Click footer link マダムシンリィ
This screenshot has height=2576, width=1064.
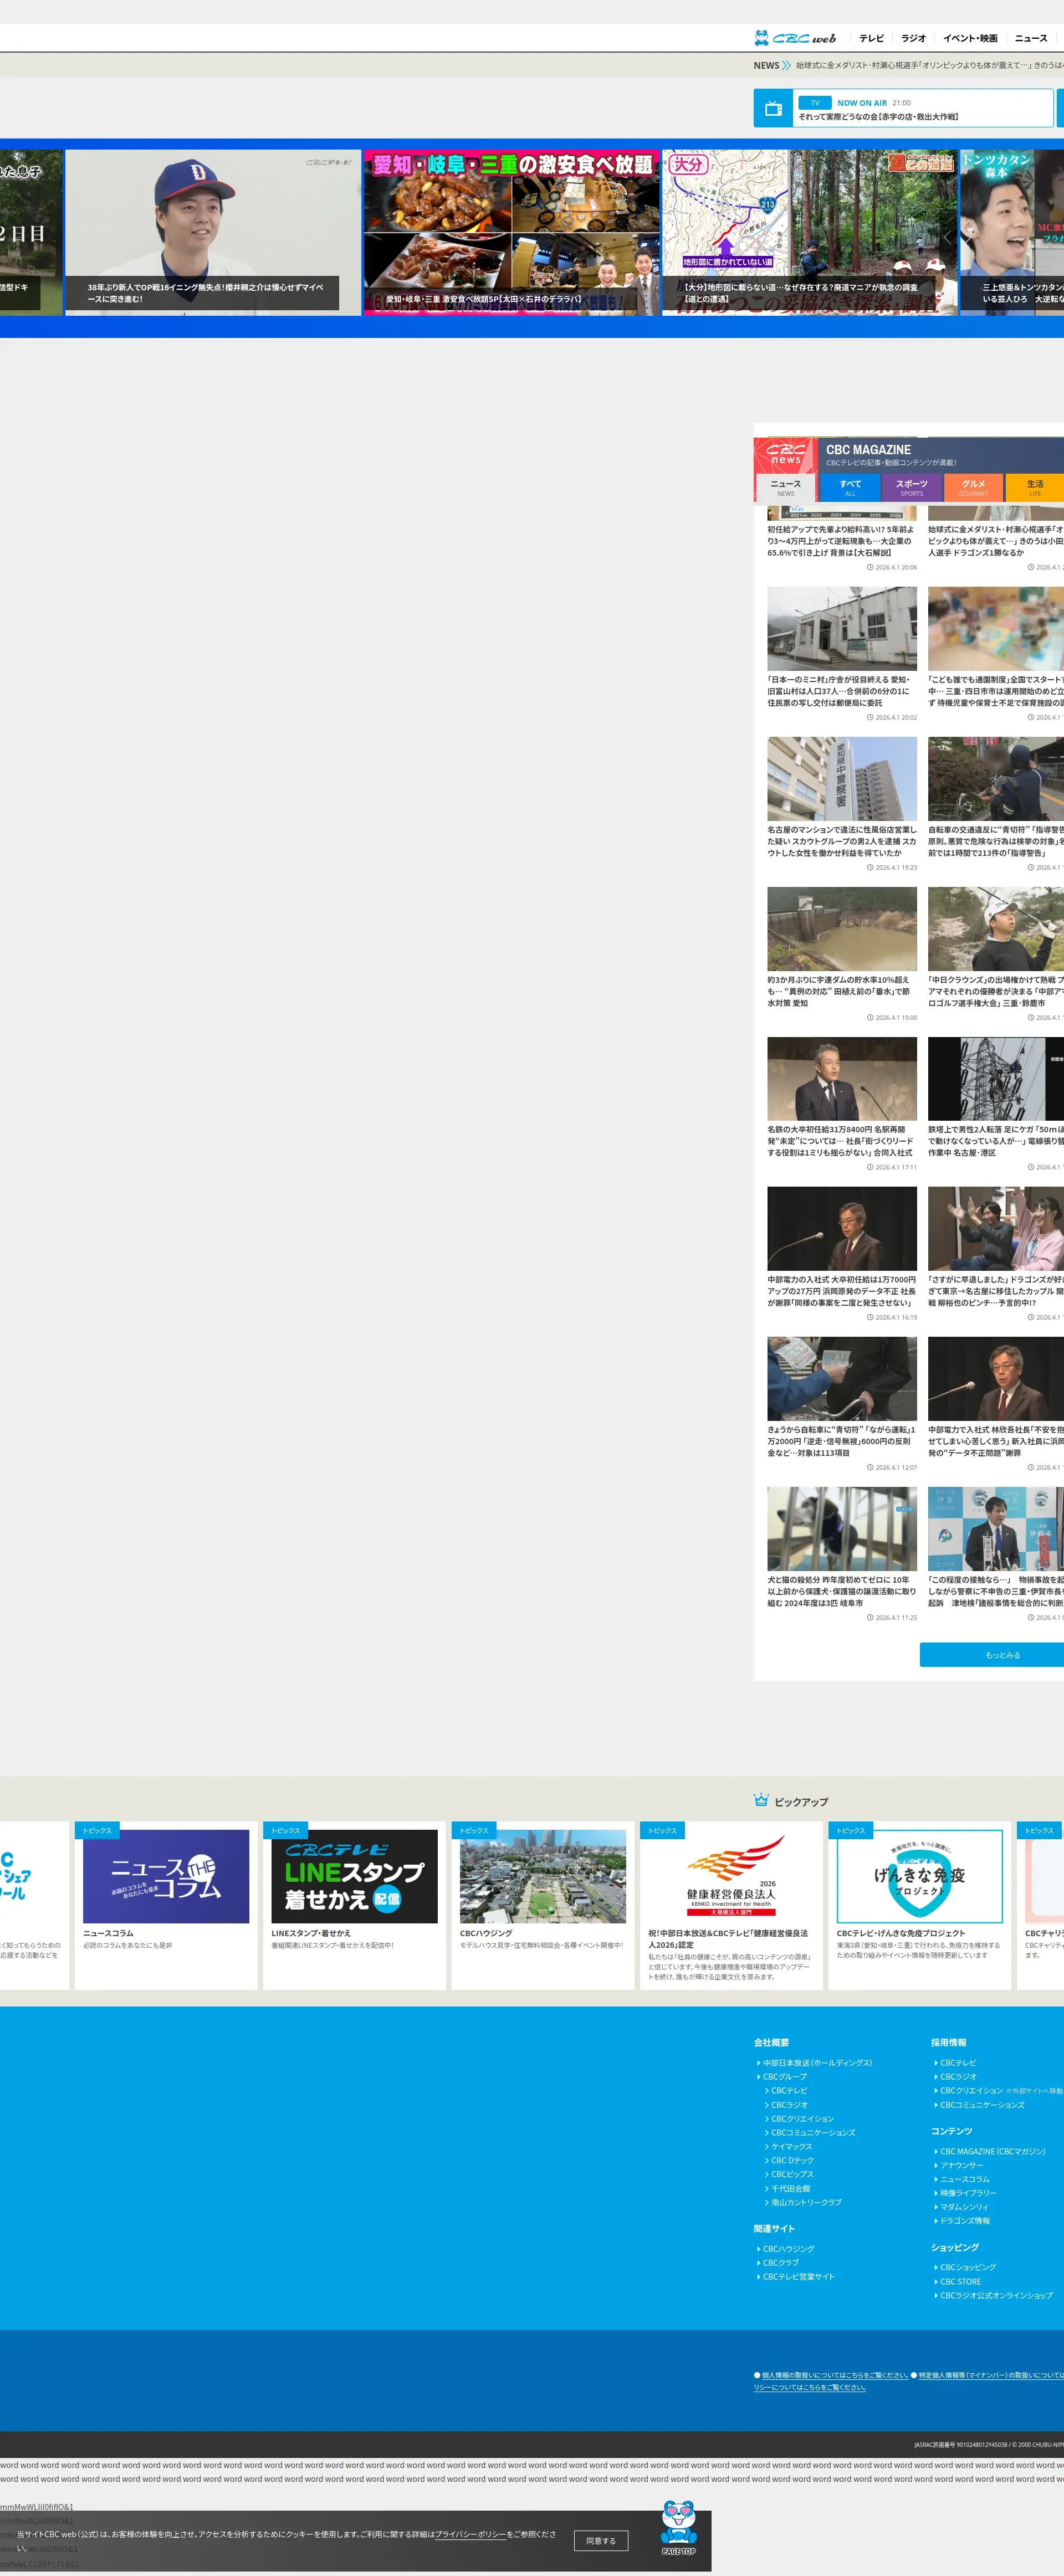(964, 2207)
